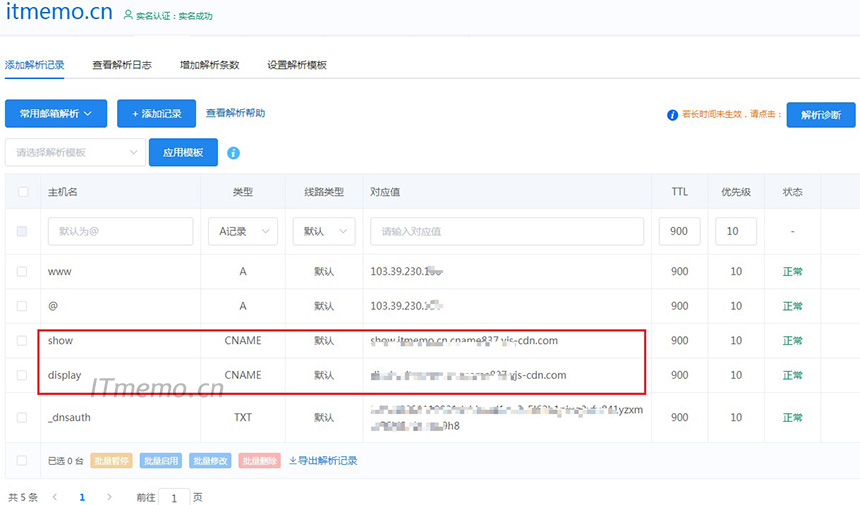The width and height of the screenshot is (860, 505).
Task: Click the priority input showing 10
Action: (736, 231)
